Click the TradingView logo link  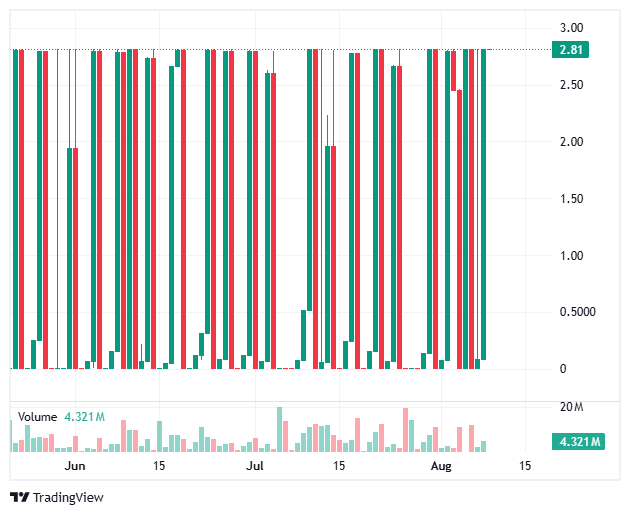[57, 497]
